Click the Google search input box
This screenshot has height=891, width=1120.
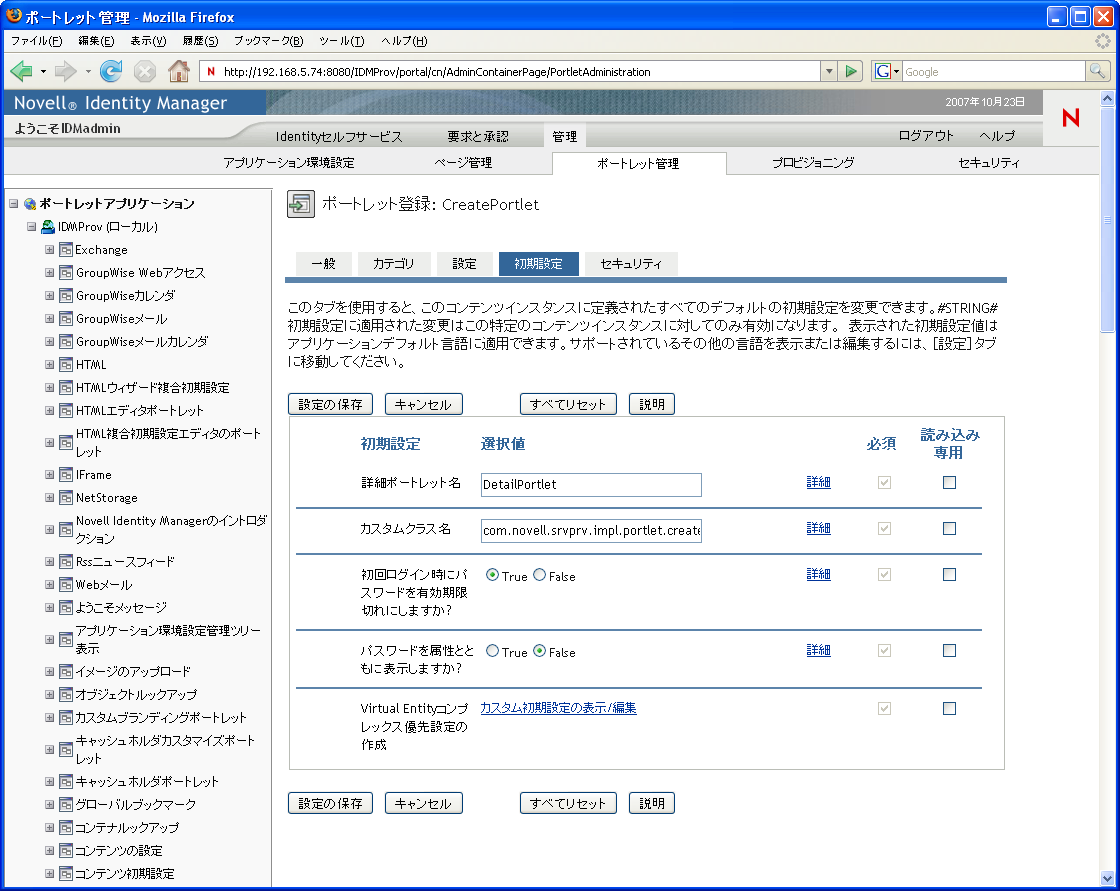[x=994, y=71]
